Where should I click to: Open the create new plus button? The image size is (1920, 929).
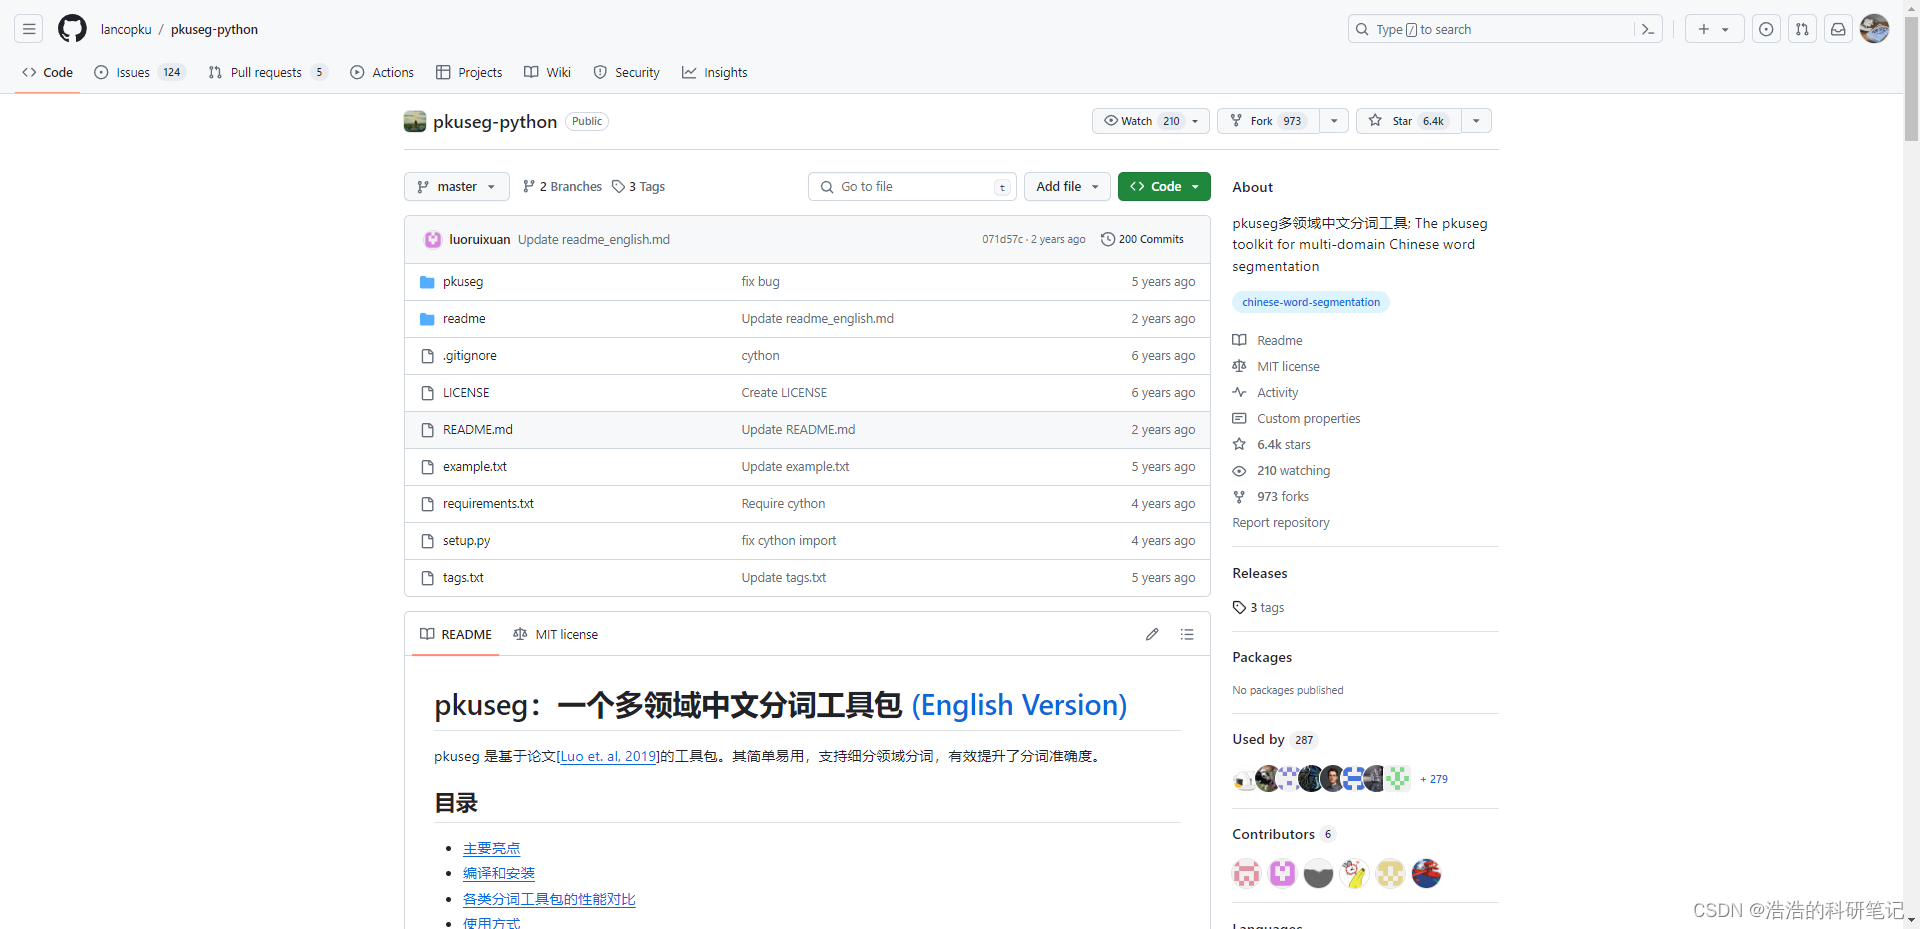1704,29
